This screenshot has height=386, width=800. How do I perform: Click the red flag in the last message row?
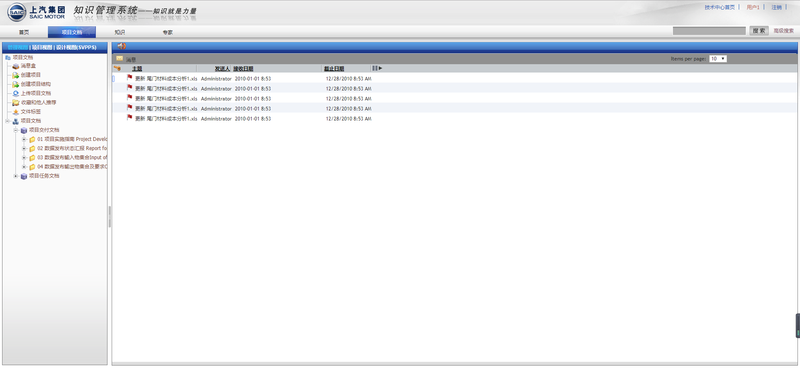(130, 118)
